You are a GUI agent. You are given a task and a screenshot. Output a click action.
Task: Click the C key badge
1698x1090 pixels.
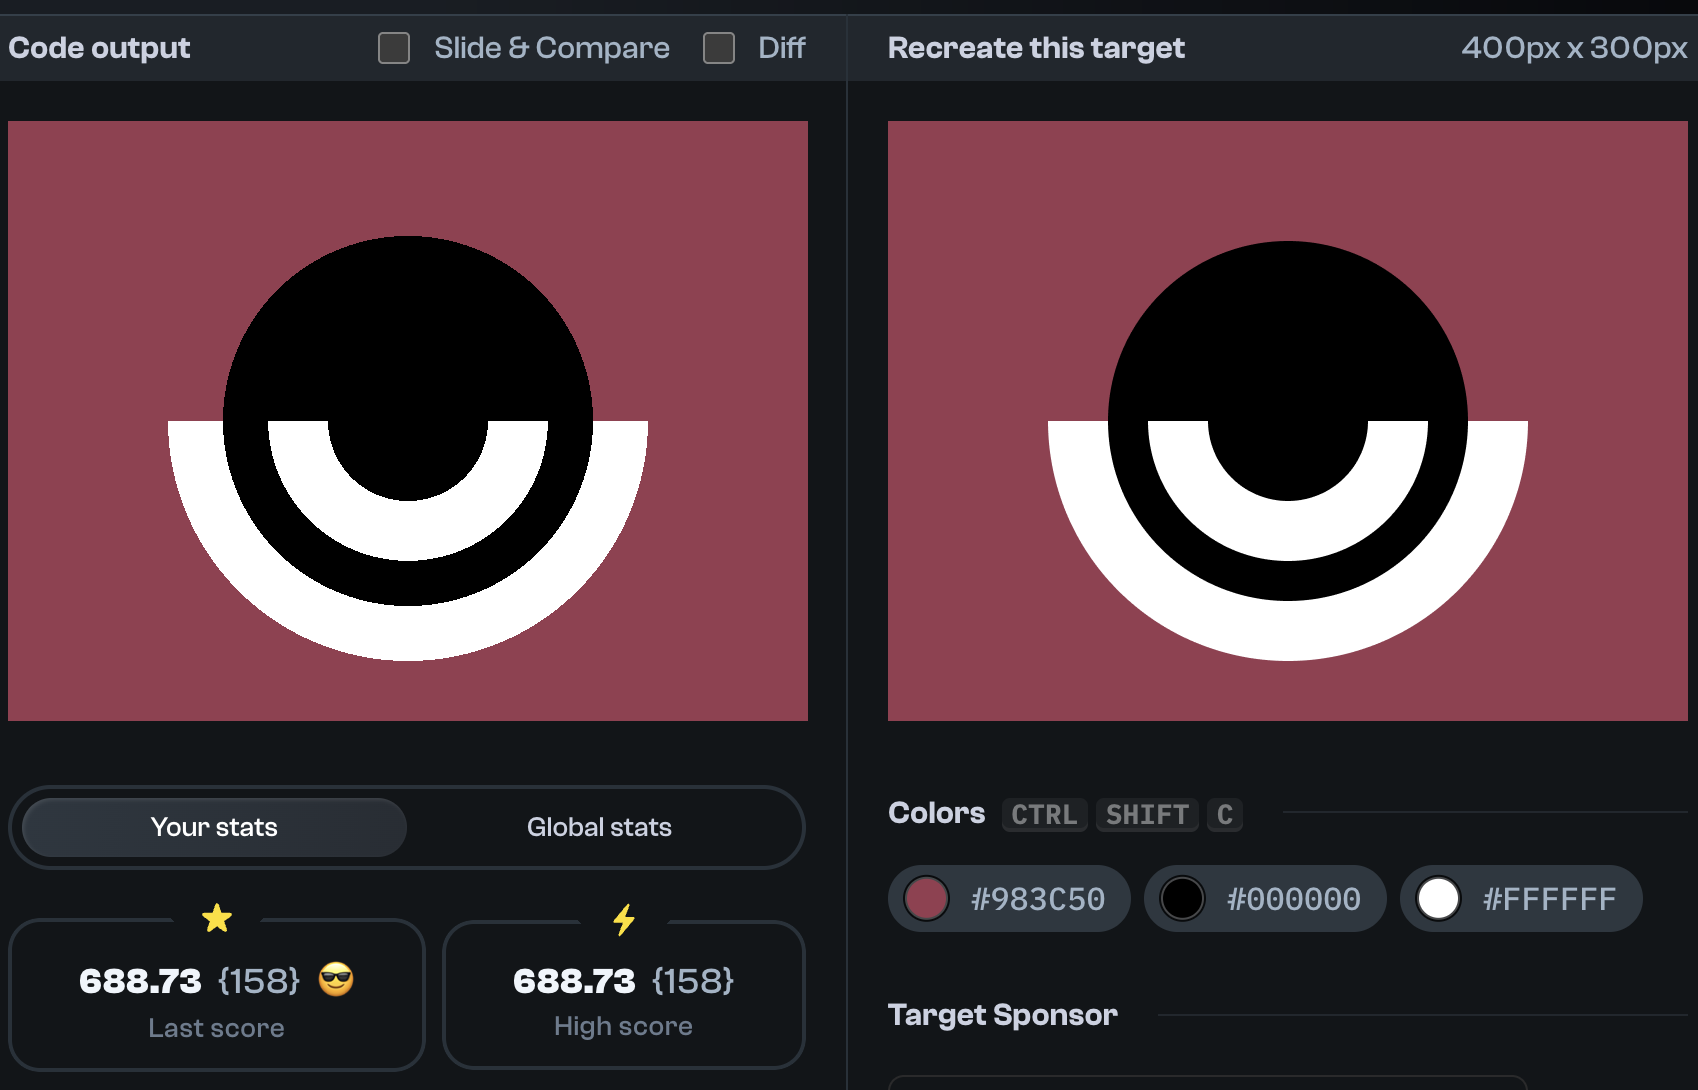pos(1225,815)
